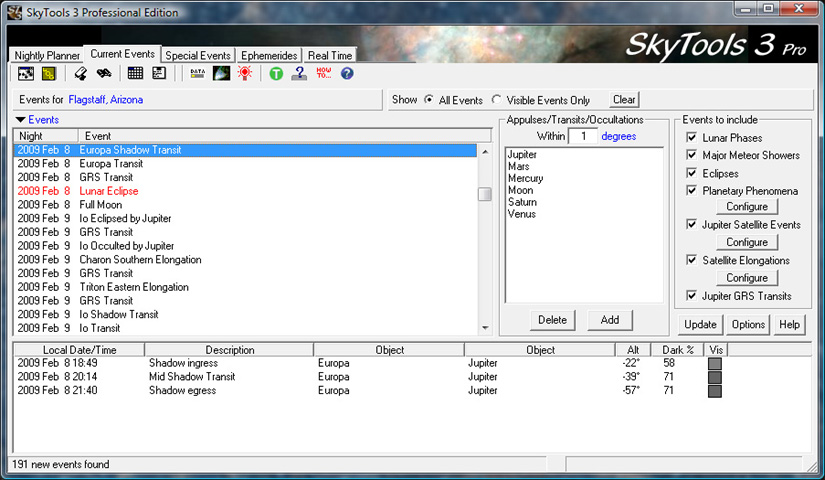The width and height of the screenshot is (825, 480).
Task: Open the red HOW TO icon
Action: tap(324, 73)
